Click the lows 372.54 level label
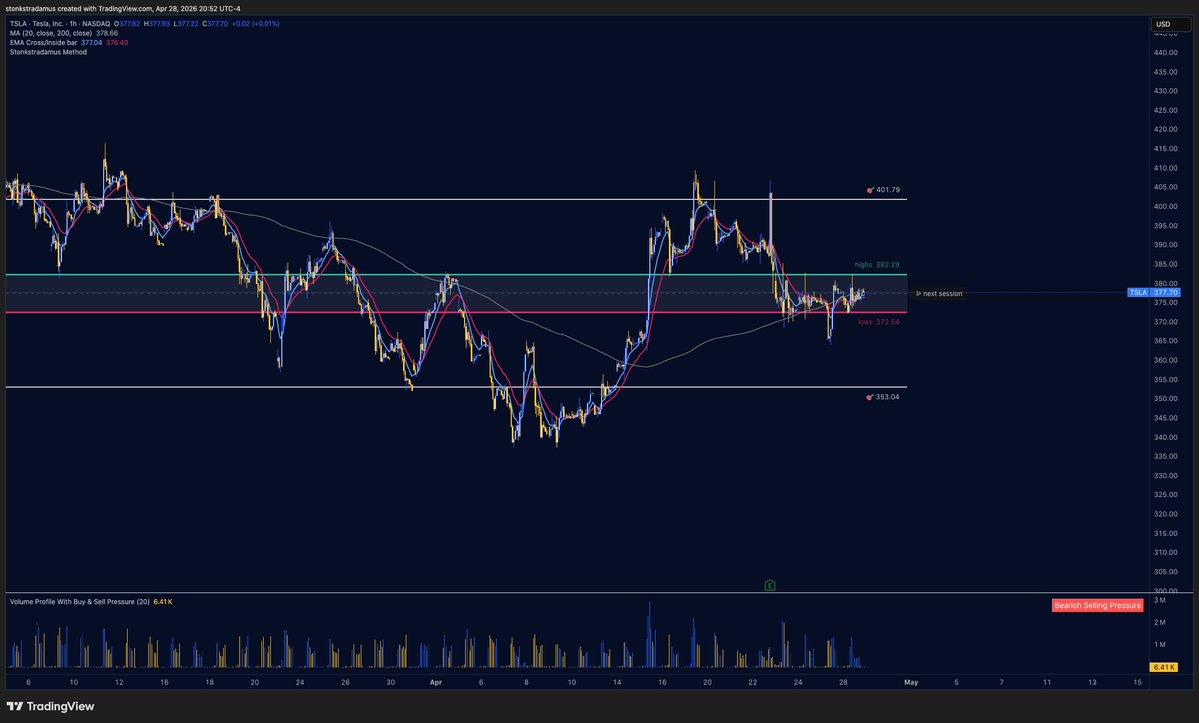Screen dimensions: 1199x723 coord(879,323)
